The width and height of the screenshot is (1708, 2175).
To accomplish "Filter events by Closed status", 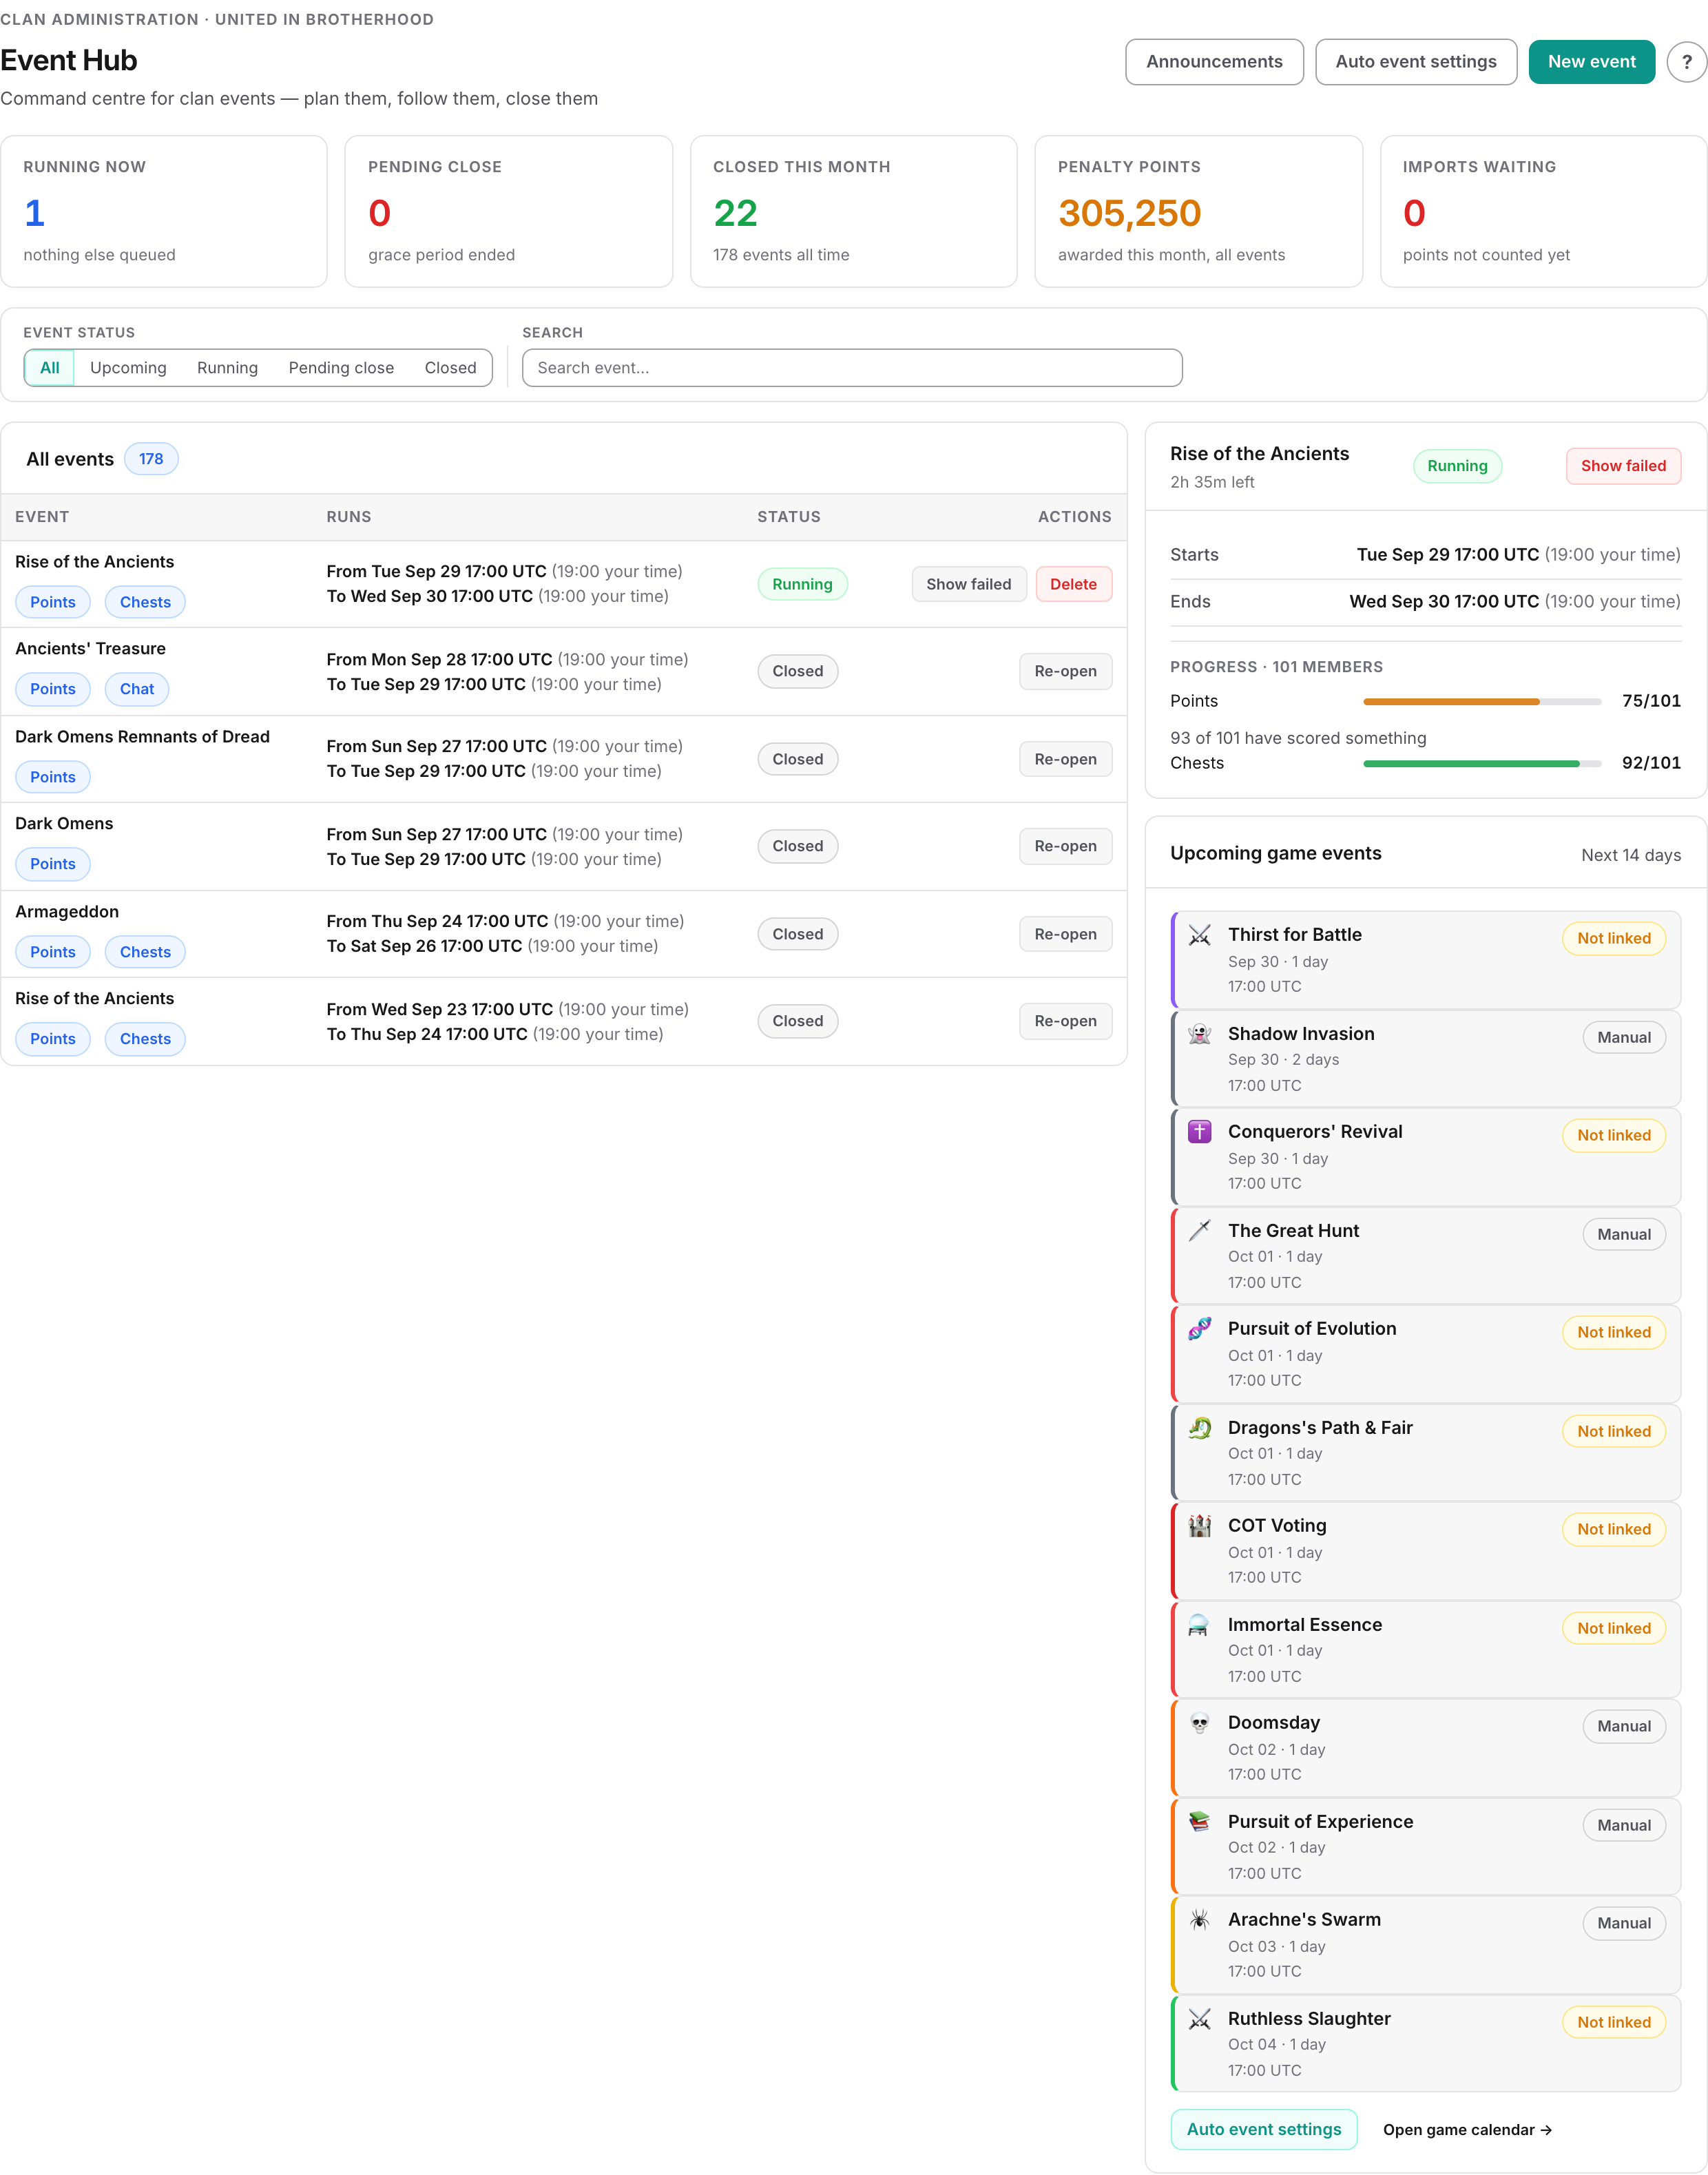I will 450,368.
